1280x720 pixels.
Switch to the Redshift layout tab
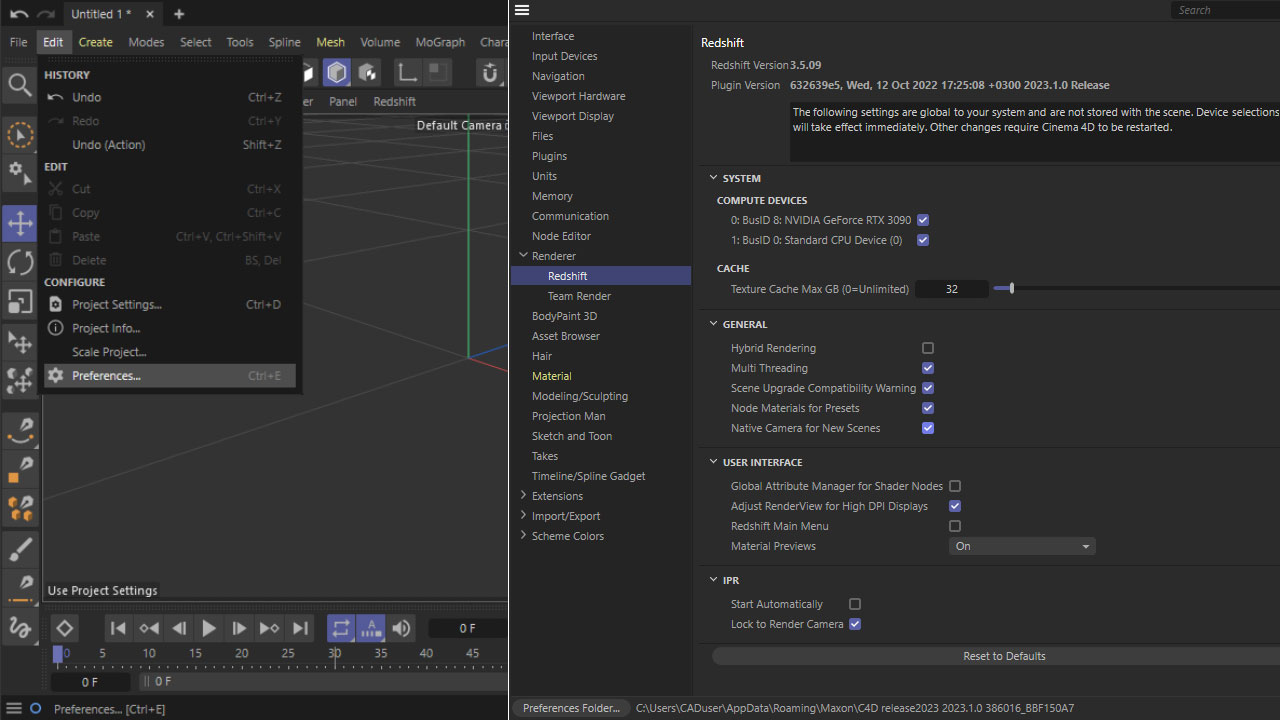pos(394,101)
